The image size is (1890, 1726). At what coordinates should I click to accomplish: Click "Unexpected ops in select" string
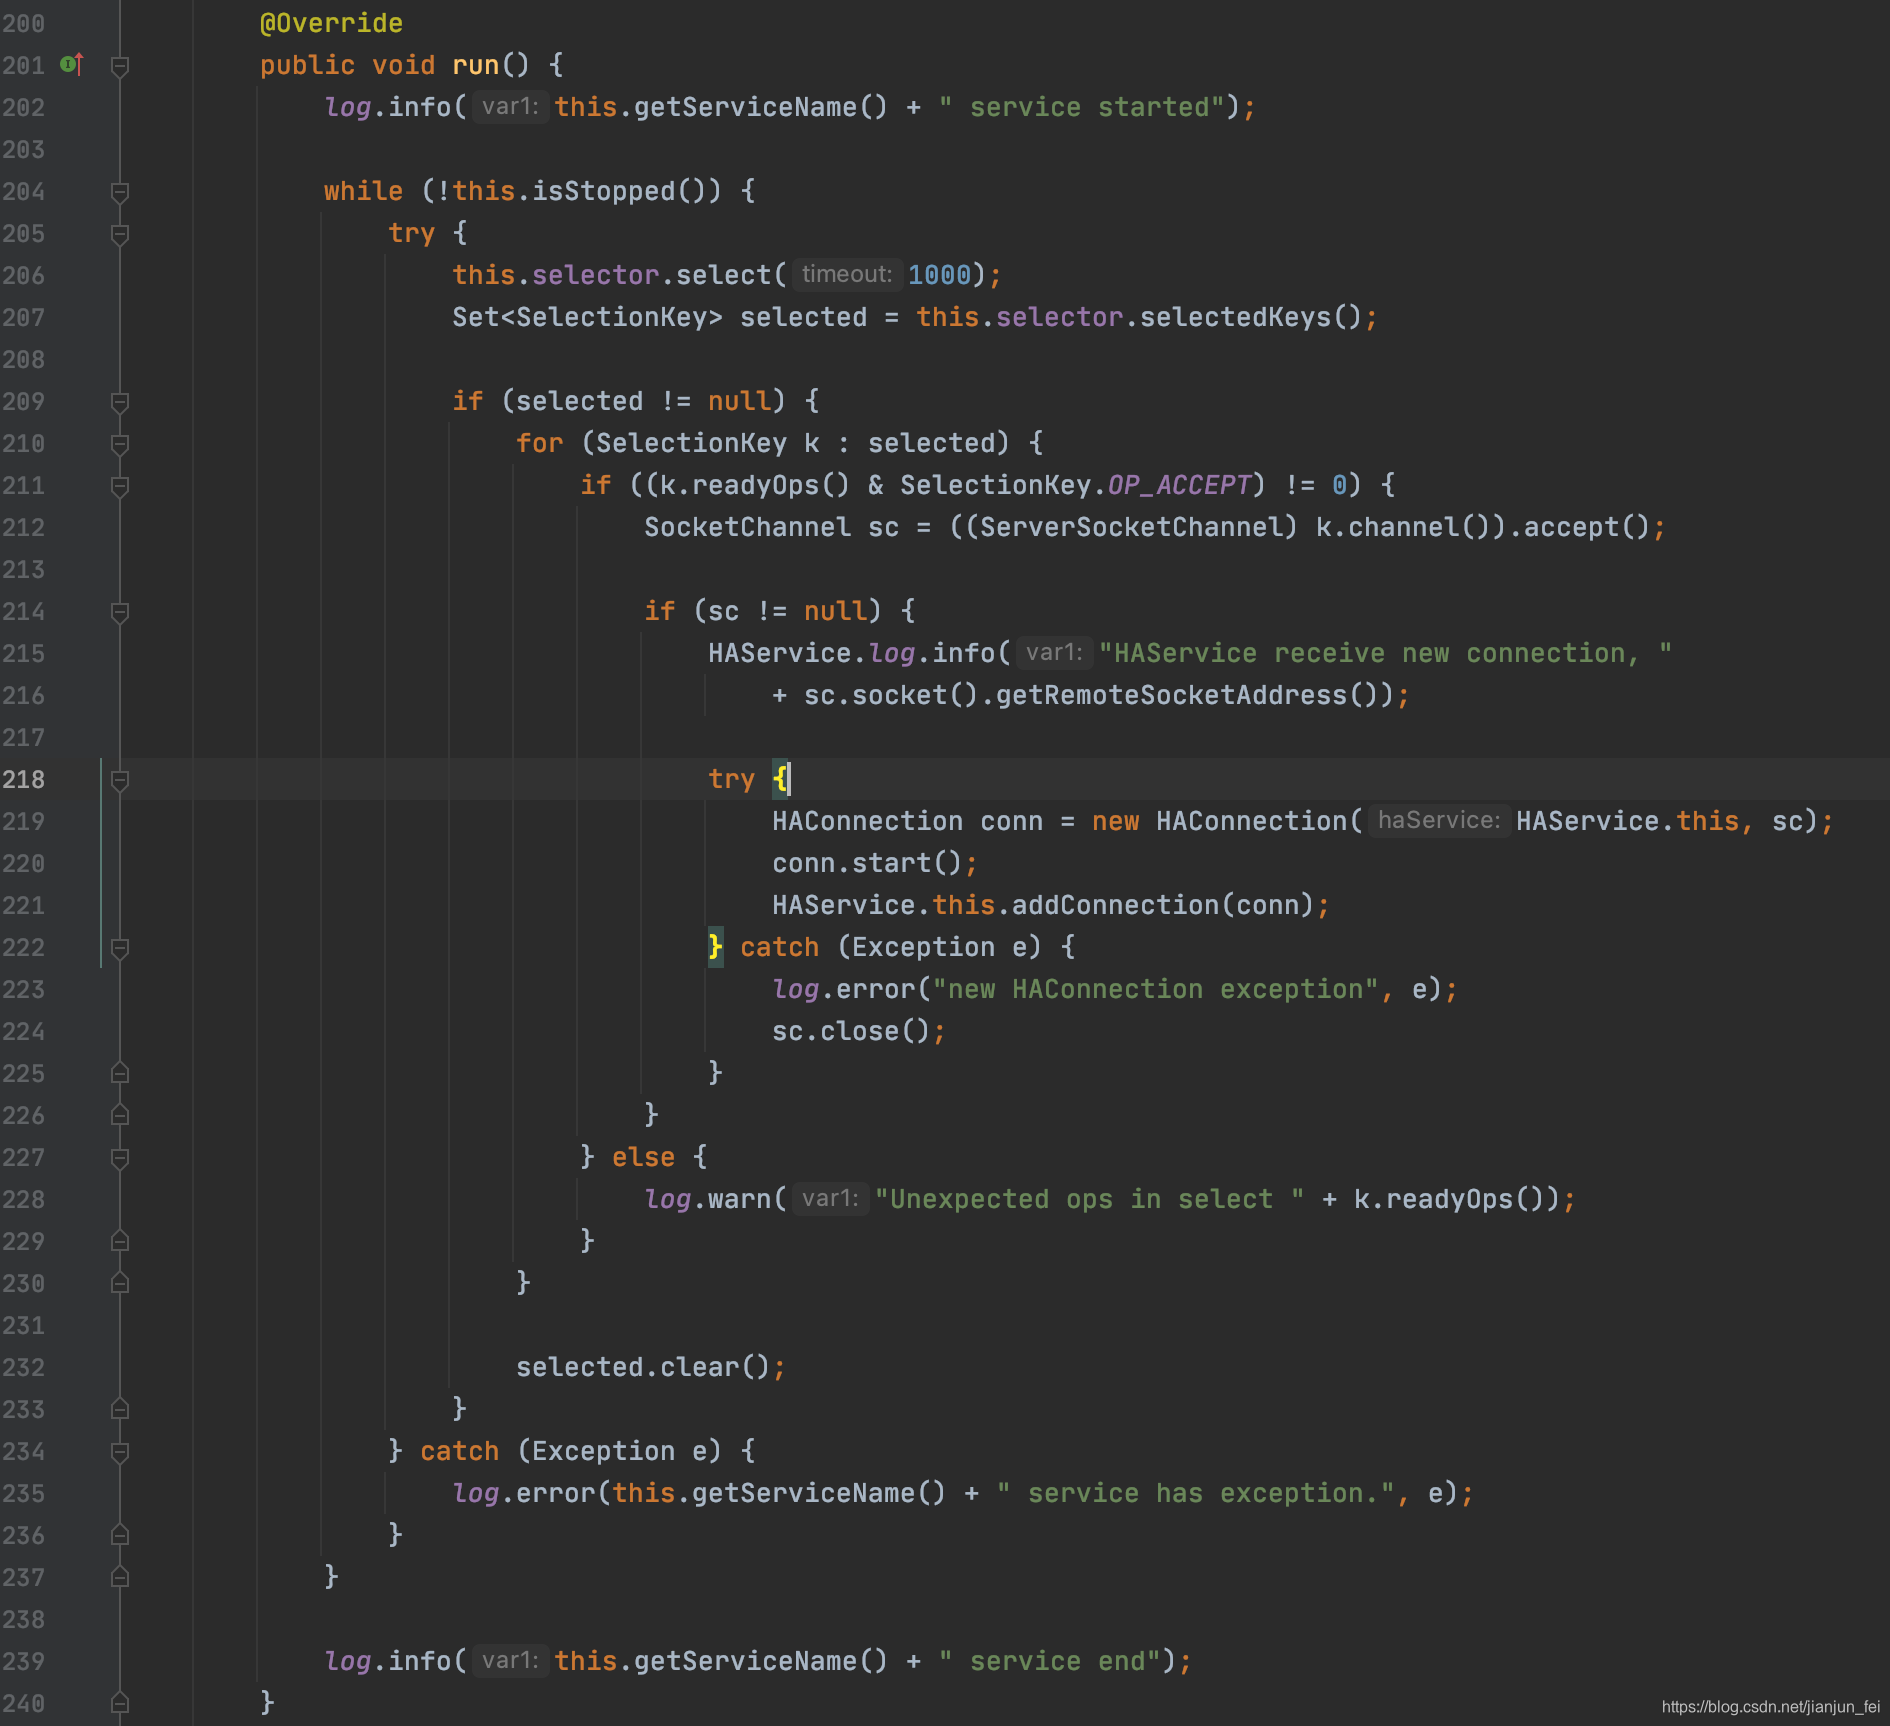point(1089,1199)
